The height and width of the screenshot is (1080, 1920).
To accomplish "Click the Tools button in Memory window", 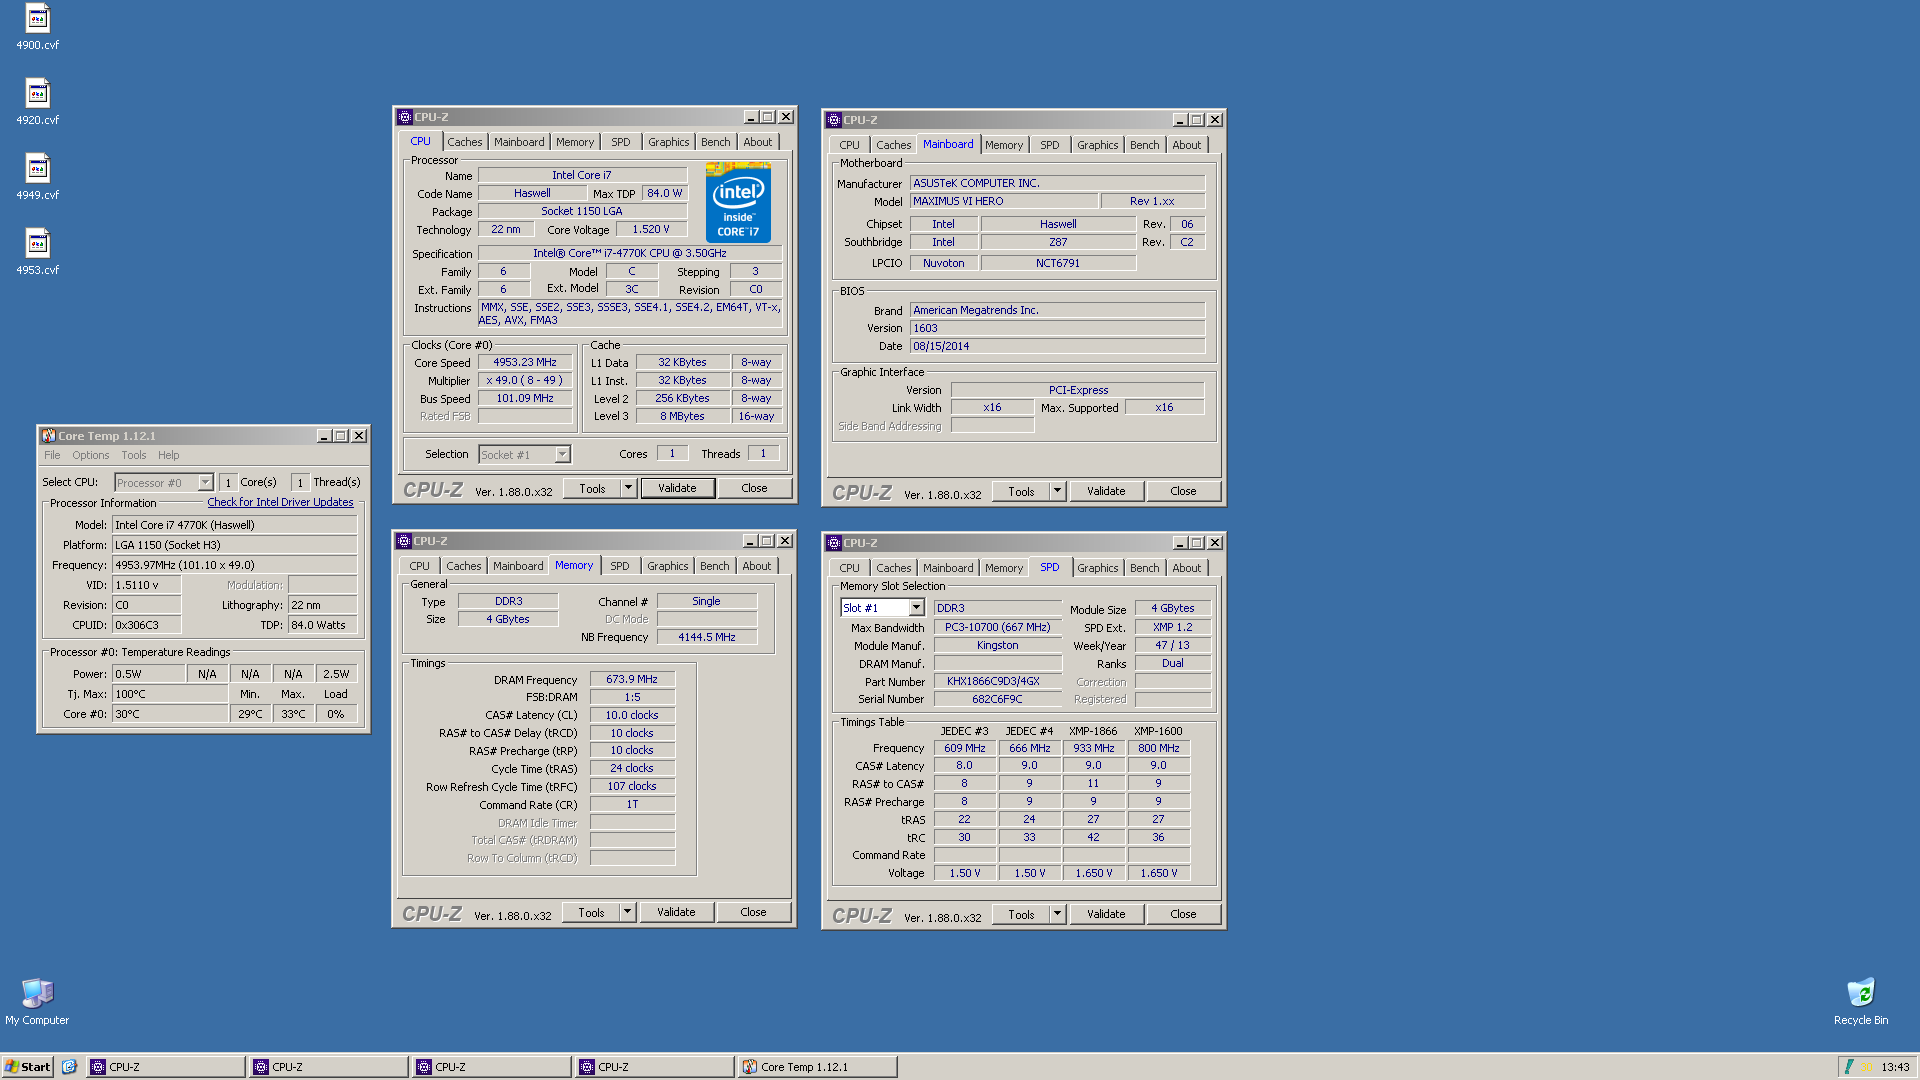I will (591, 912).
